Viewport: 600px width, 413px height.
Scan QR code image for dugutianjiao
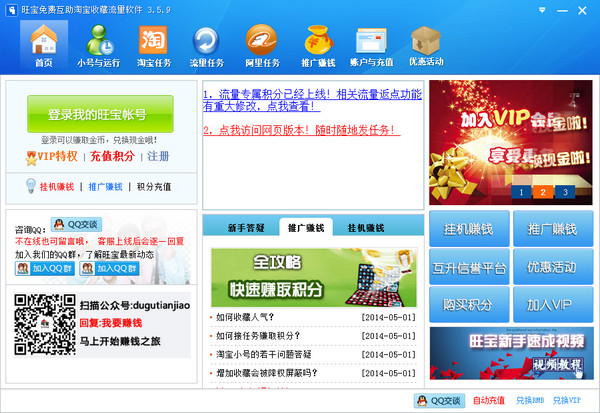pyautogui.click(x=45, y=324)
